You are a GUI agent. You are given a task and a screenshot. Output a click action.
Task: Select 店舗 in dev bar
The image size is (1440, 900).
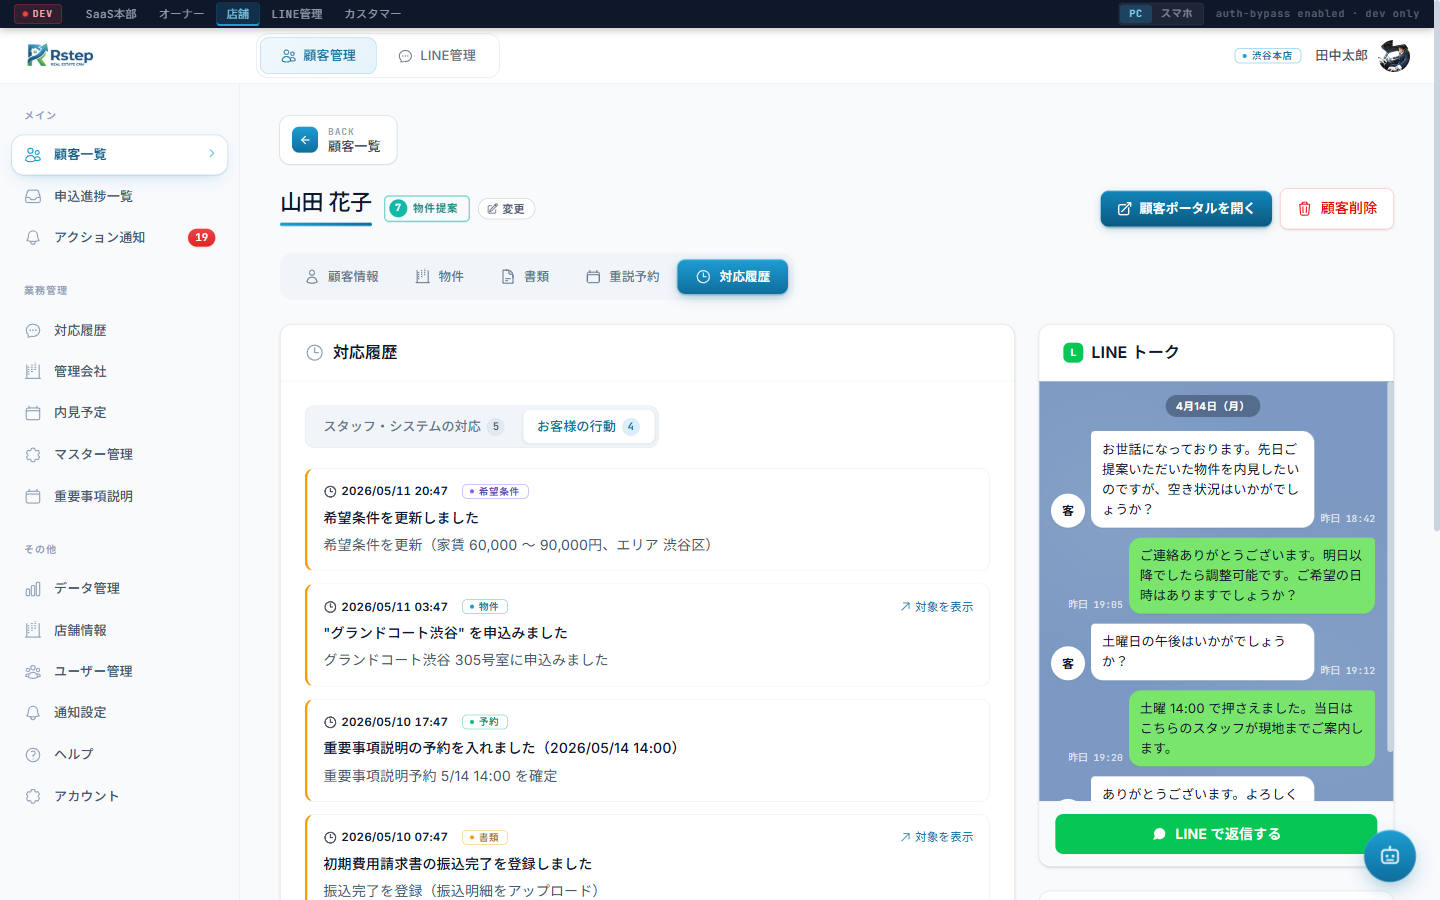[238, 14]
